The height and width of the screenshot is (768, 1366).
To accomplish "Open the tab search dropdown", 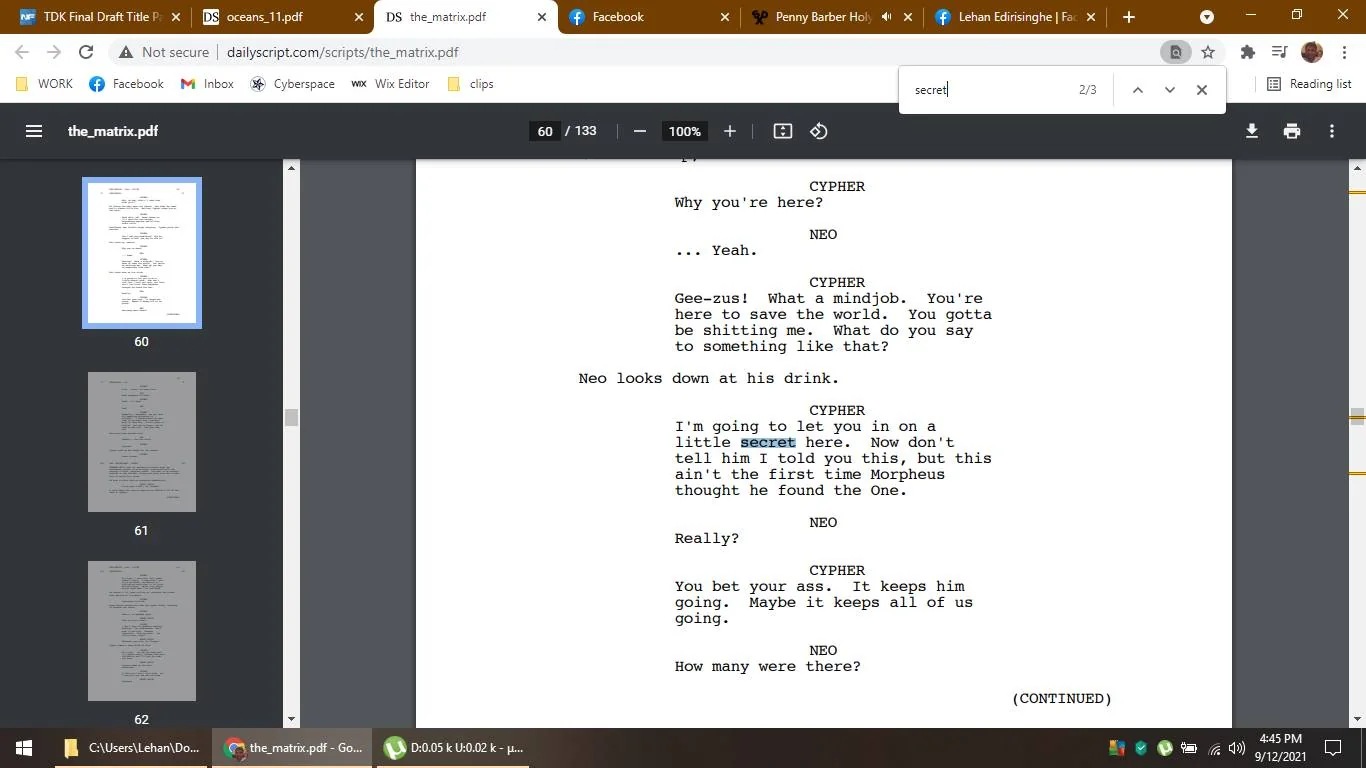I will [1207, 17].
